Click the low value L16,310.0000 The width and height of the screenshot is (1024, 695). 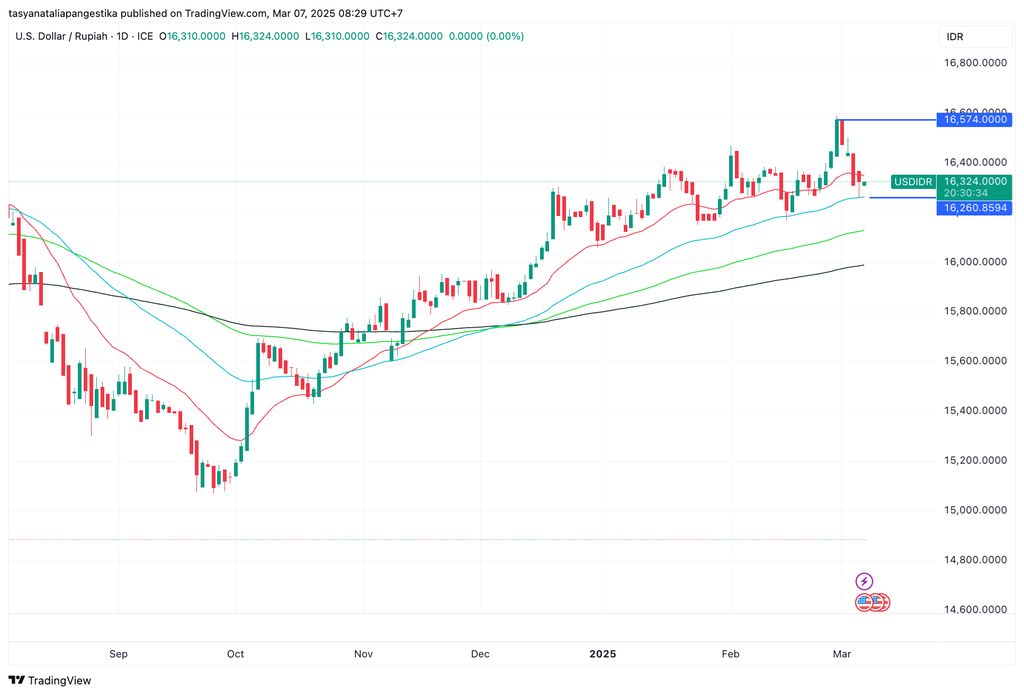337,37
